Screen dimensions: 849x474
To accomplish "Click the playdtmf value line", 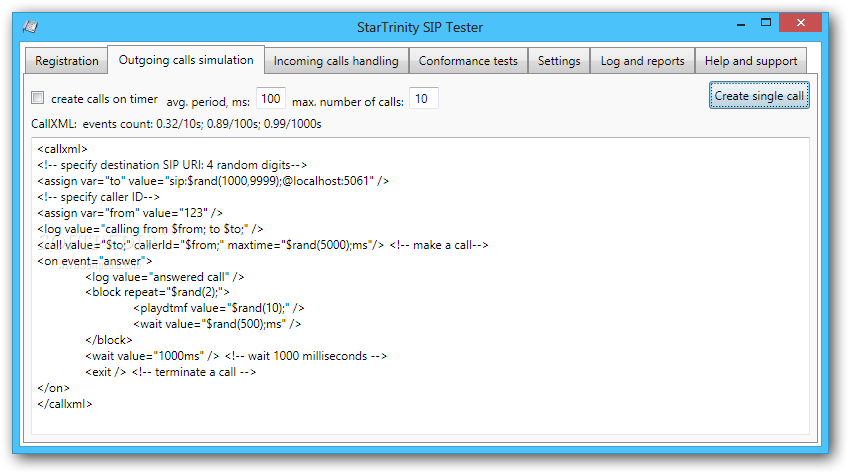I will tap(219, 308).
